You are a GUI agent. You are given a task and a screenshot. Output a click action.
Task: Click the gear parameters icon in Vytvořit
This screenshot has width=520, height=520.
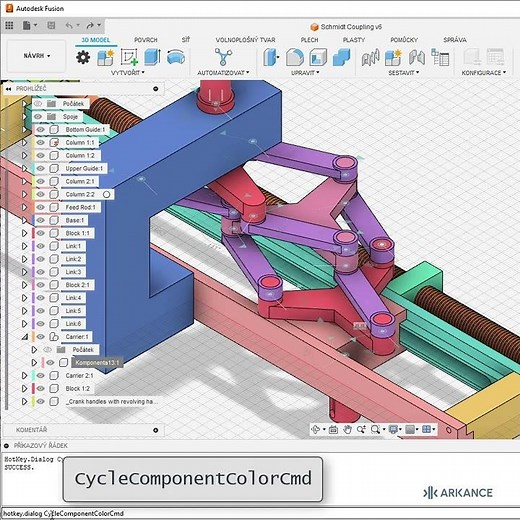pos(83,57)
